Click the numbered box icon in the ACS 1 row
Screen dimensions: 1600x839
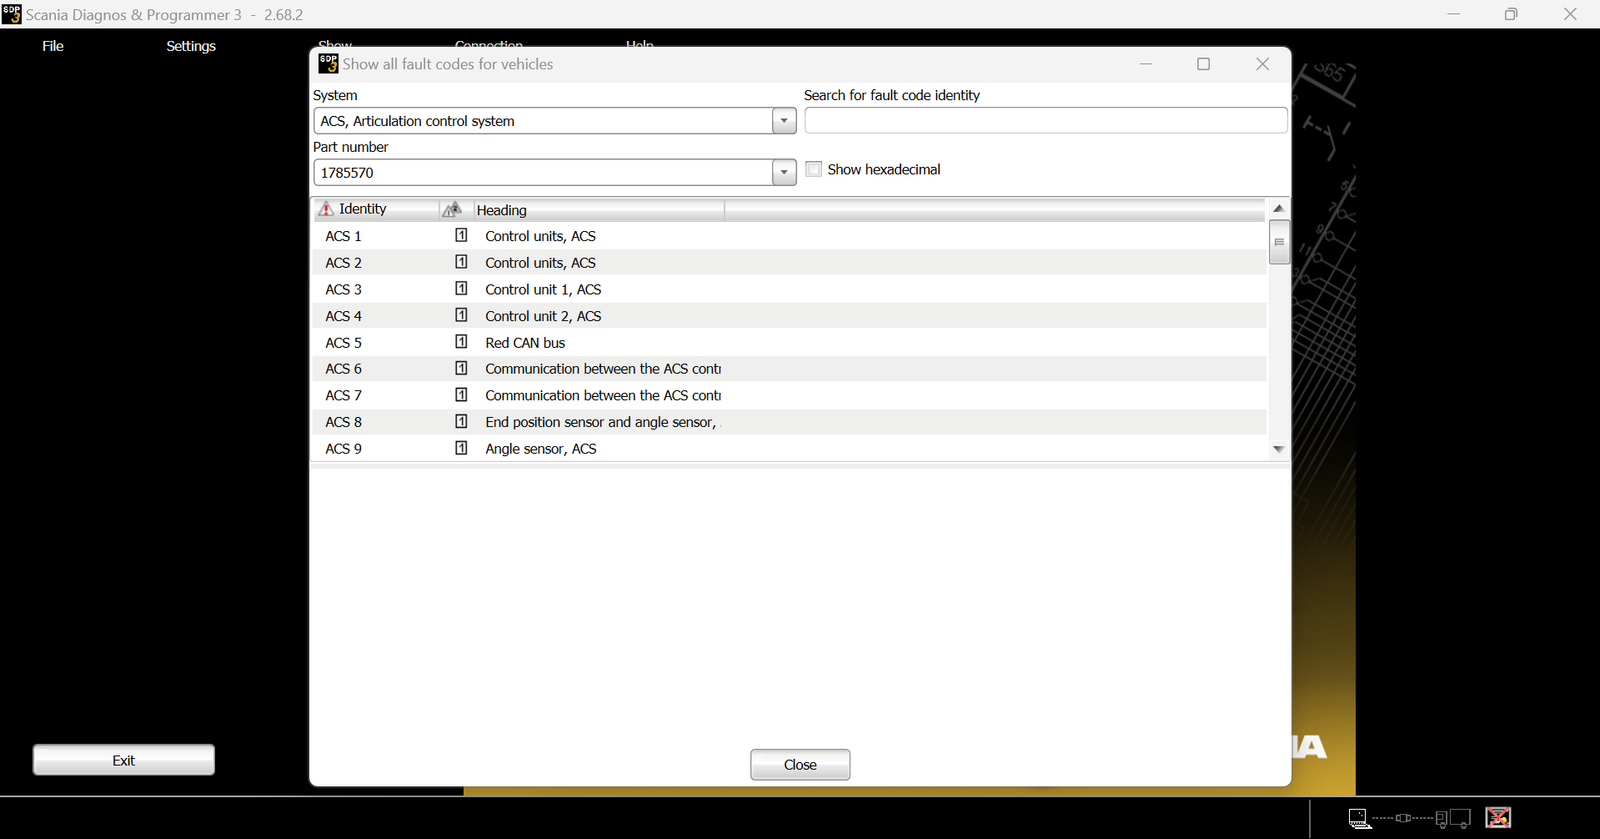tap(461, 235)
